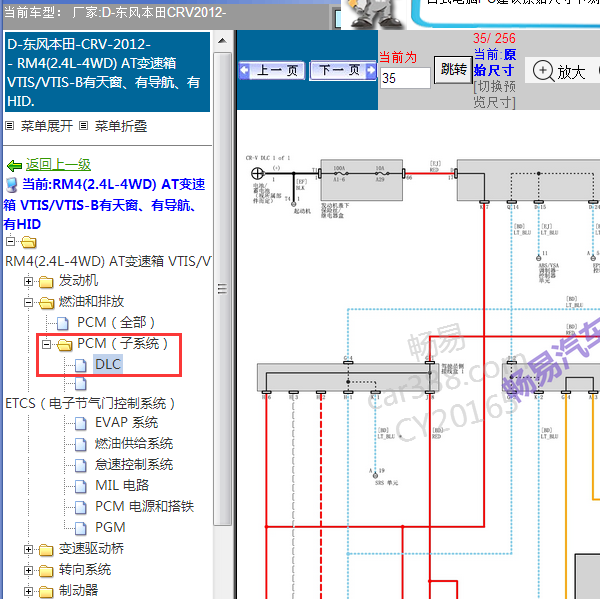Viewport: 600px width, 599px height.
Task: Click the 放大 zoom-in magnifier icon
Action: [543, 71]
